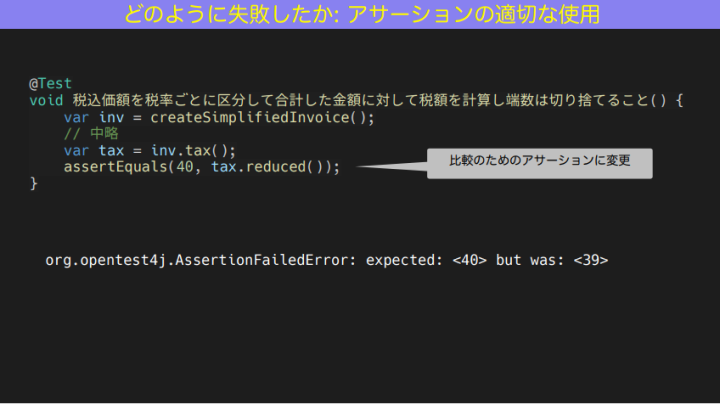
Task: Click the number 40 inside assertEquals
Action: [x=185, y=167]
